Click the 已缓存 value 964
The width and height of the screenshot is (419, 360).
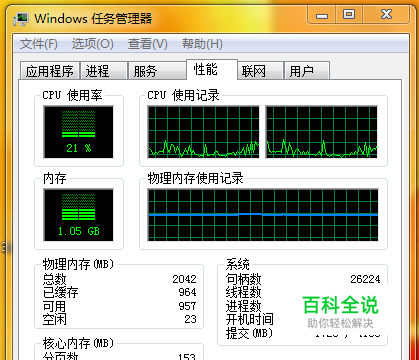188,292
